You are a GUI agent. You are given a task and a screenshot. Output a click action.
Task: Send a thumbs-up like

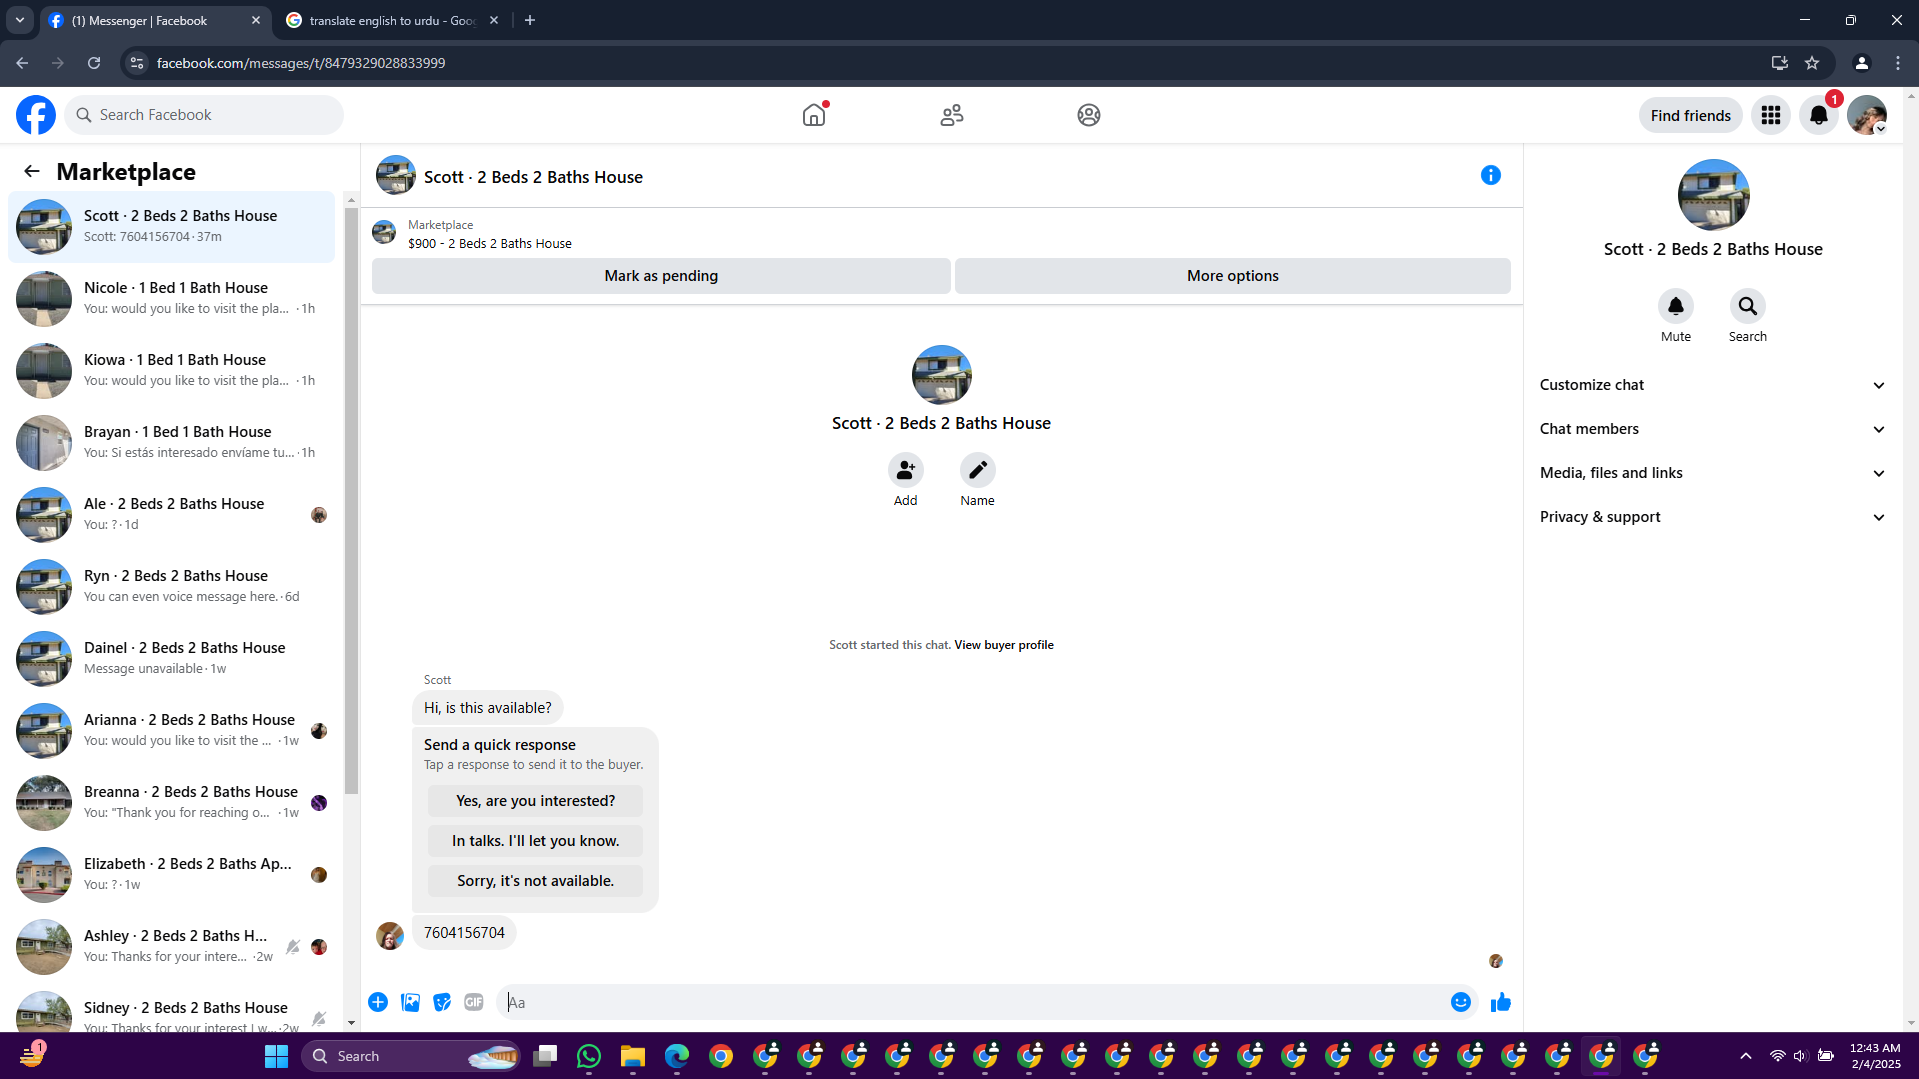click(x=1501, y=1002)
